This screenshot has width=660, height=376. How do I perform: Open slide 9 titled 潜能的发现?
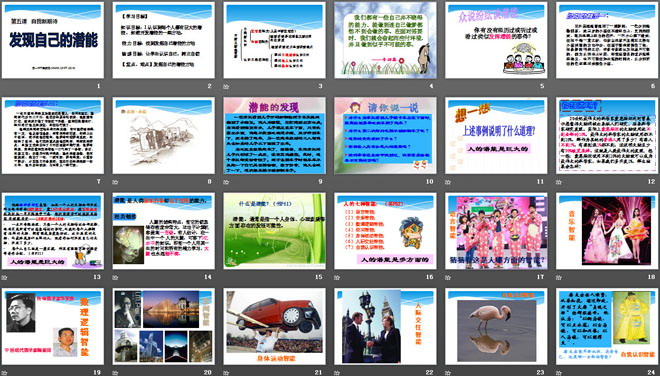pos(274,136)
